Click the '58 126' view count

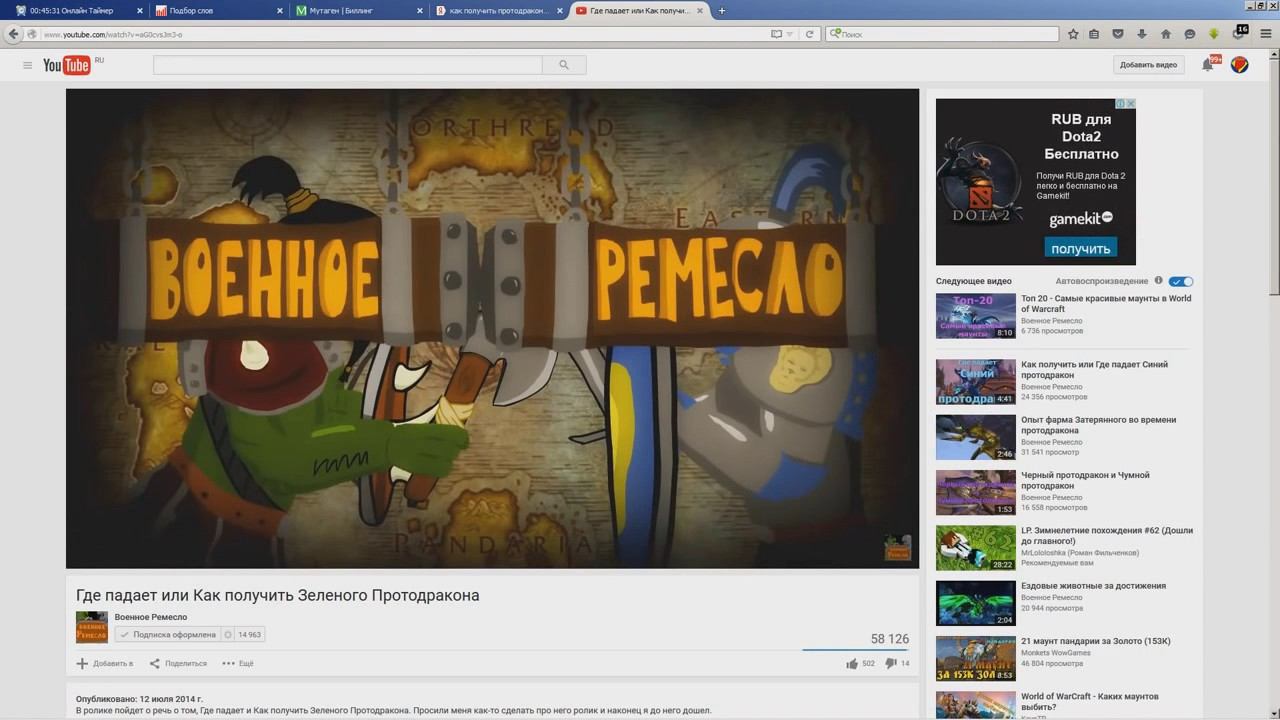click(x=890, y=639)
